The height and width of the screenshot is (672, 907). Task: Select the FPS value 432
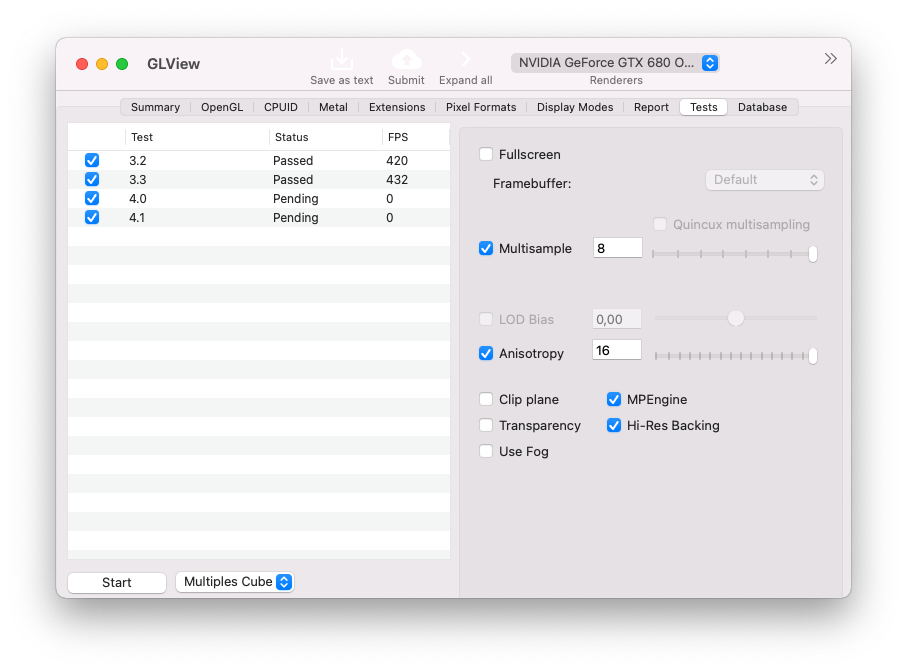click(x=397, y=179)
